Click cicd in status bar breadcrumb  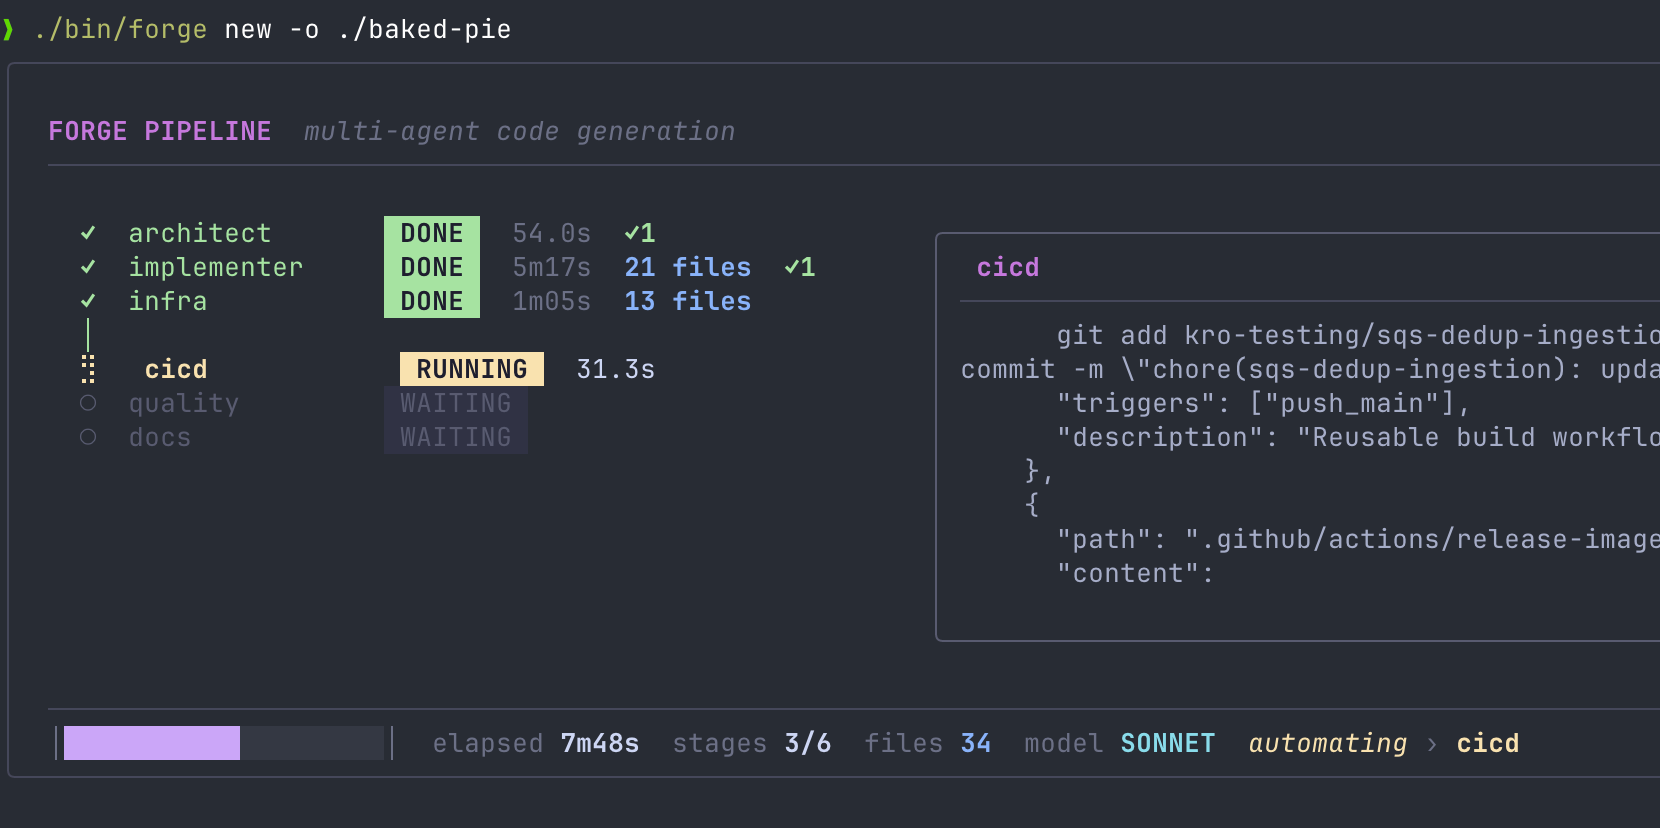[x=1488, y=743]
